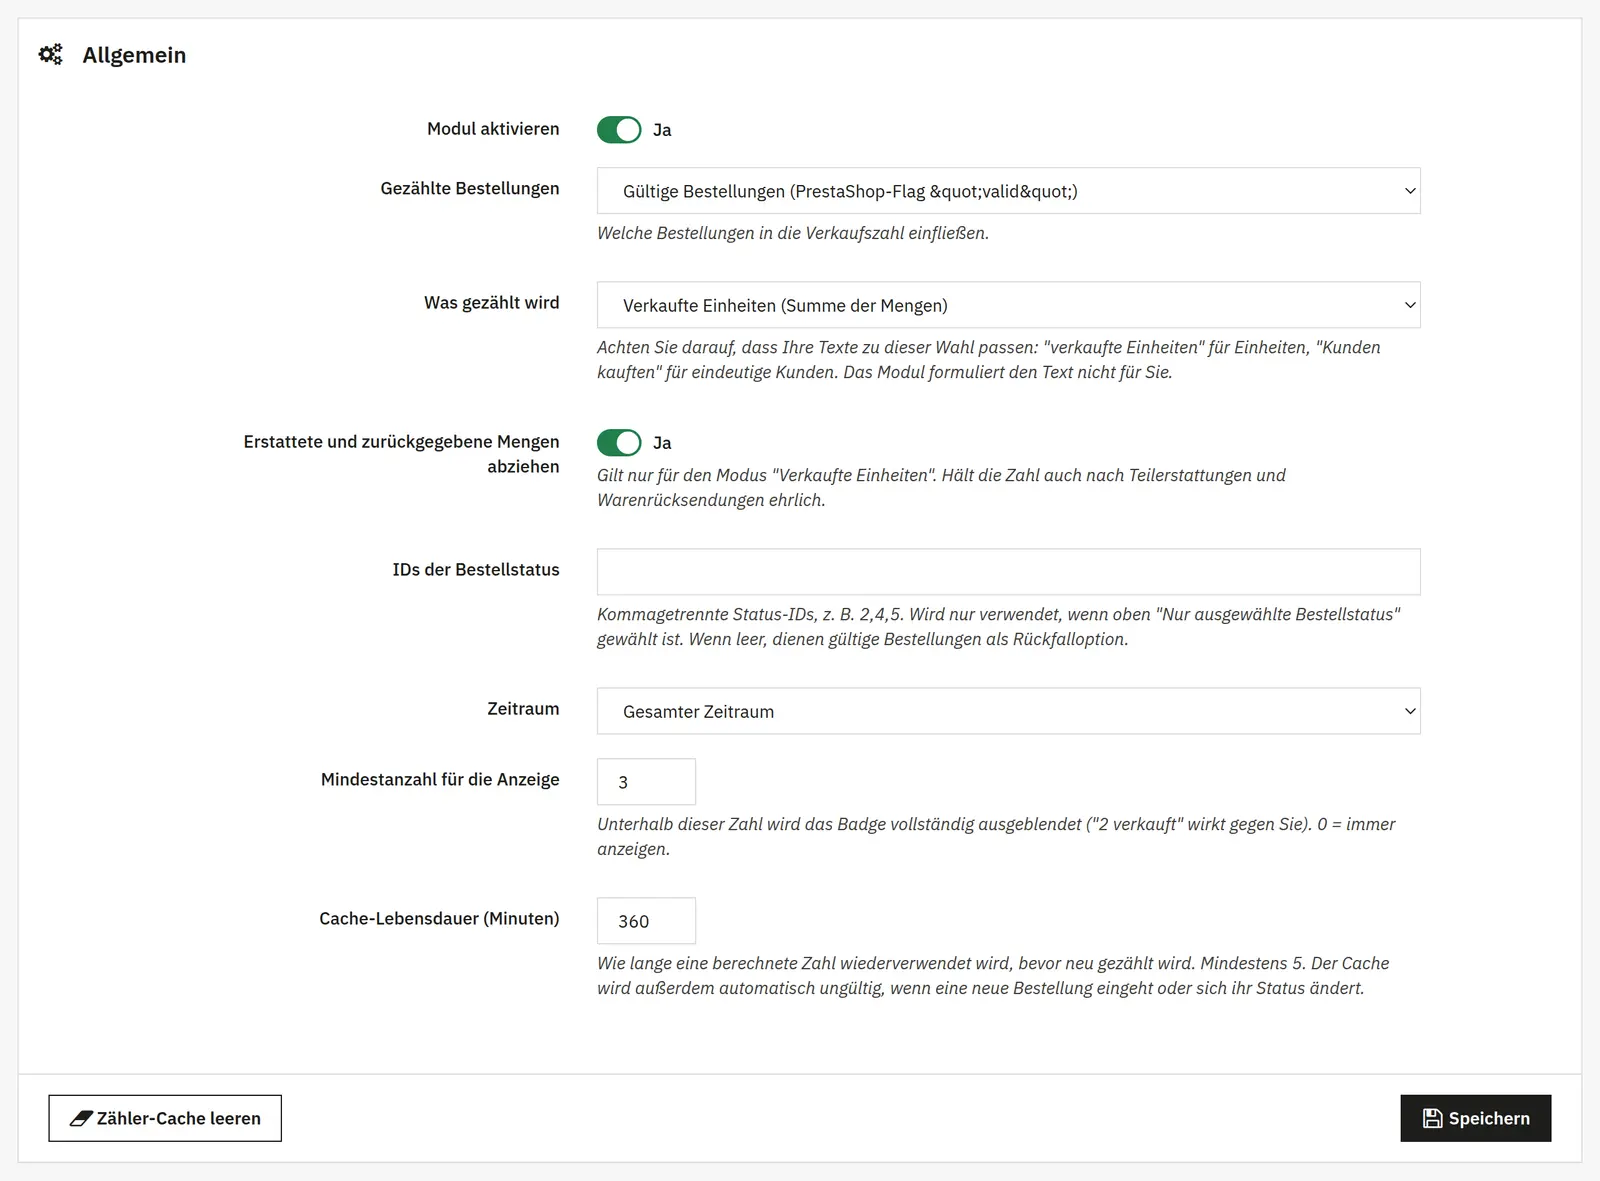This screenshot has height=1181, width=1600.
Task: Click the floppy disk icon in Speichern
Action: (x=1432, y=1118)
